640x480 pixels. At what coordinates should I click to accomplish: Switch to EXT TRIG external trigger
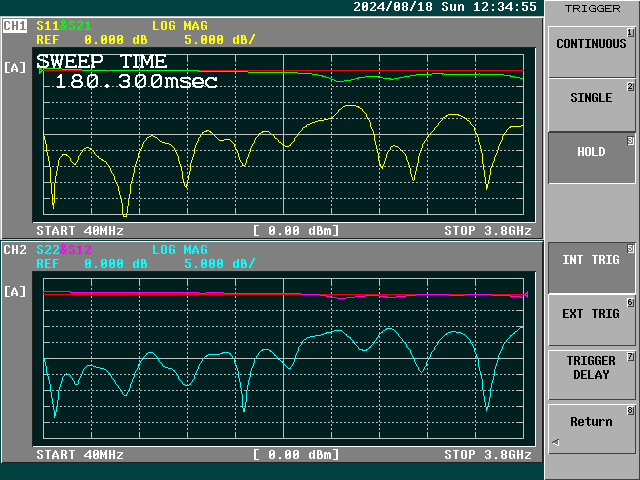coord(591,315)
